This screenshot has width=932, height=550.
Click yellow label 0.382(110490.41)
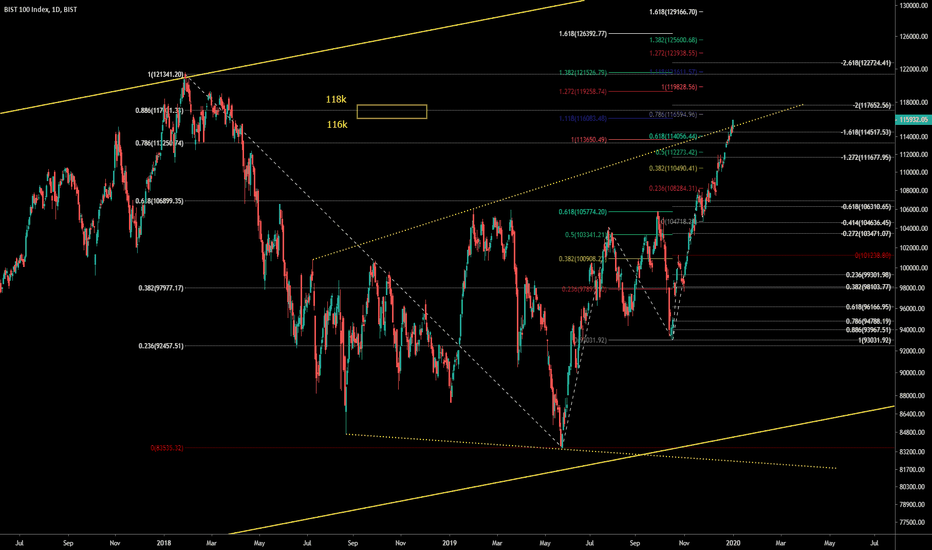pyautogui.click(x=673, y=168)
